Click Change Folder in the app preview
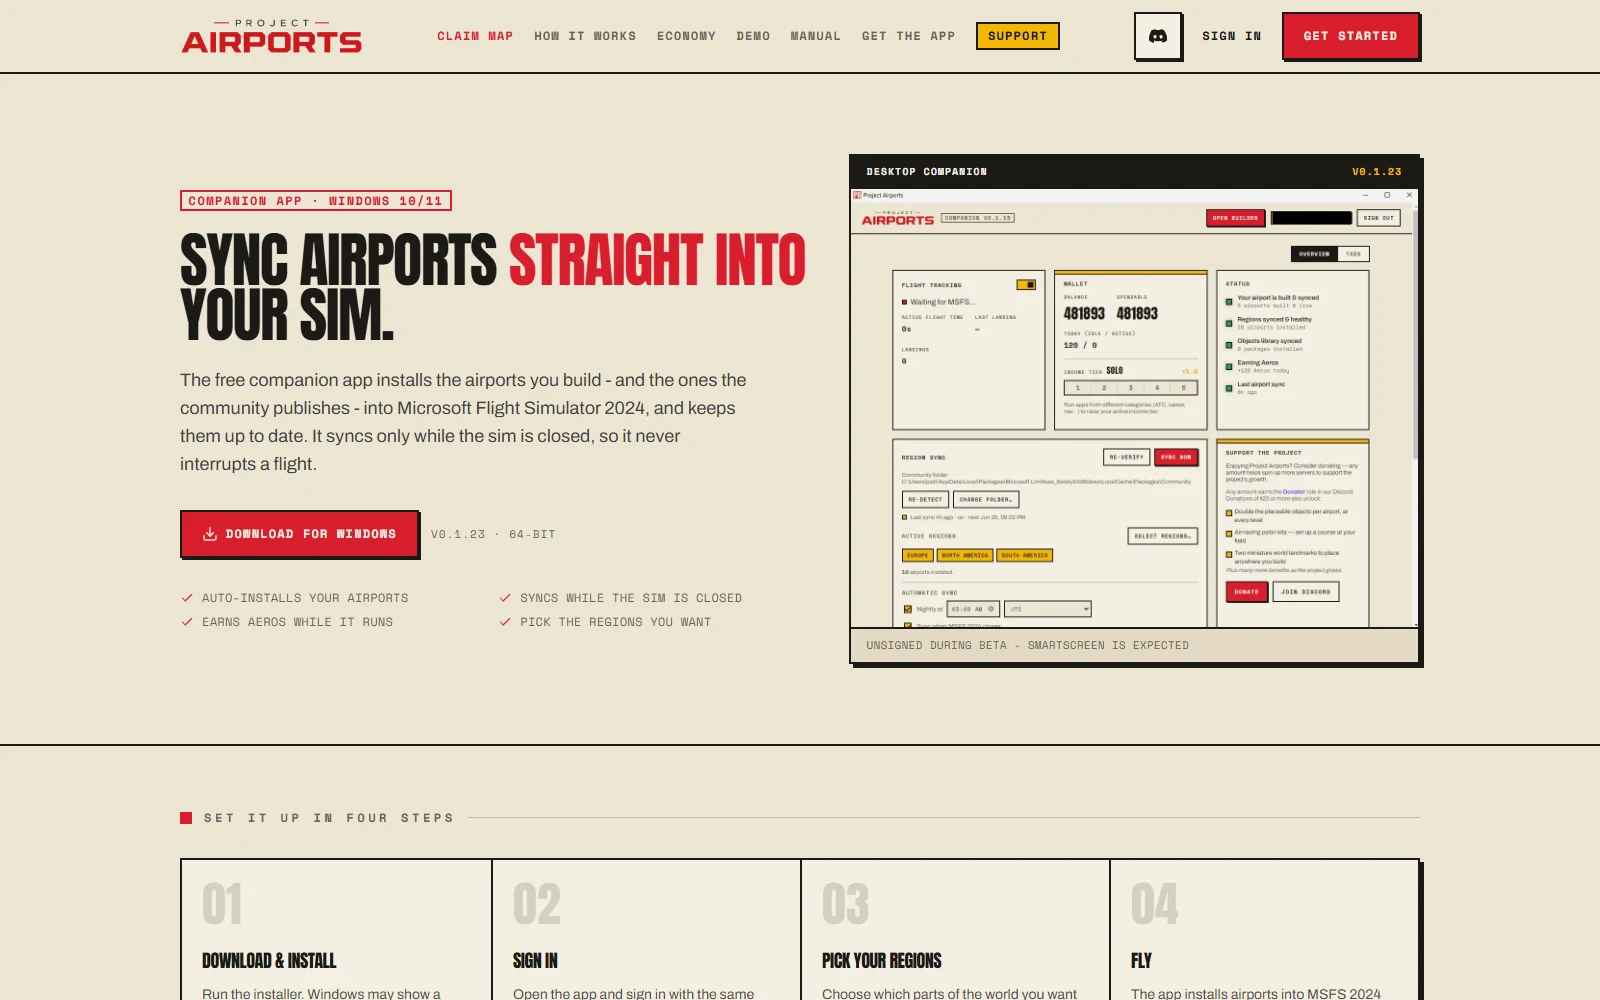This screenshot has width=1600, height=1000. click(986, 499)
